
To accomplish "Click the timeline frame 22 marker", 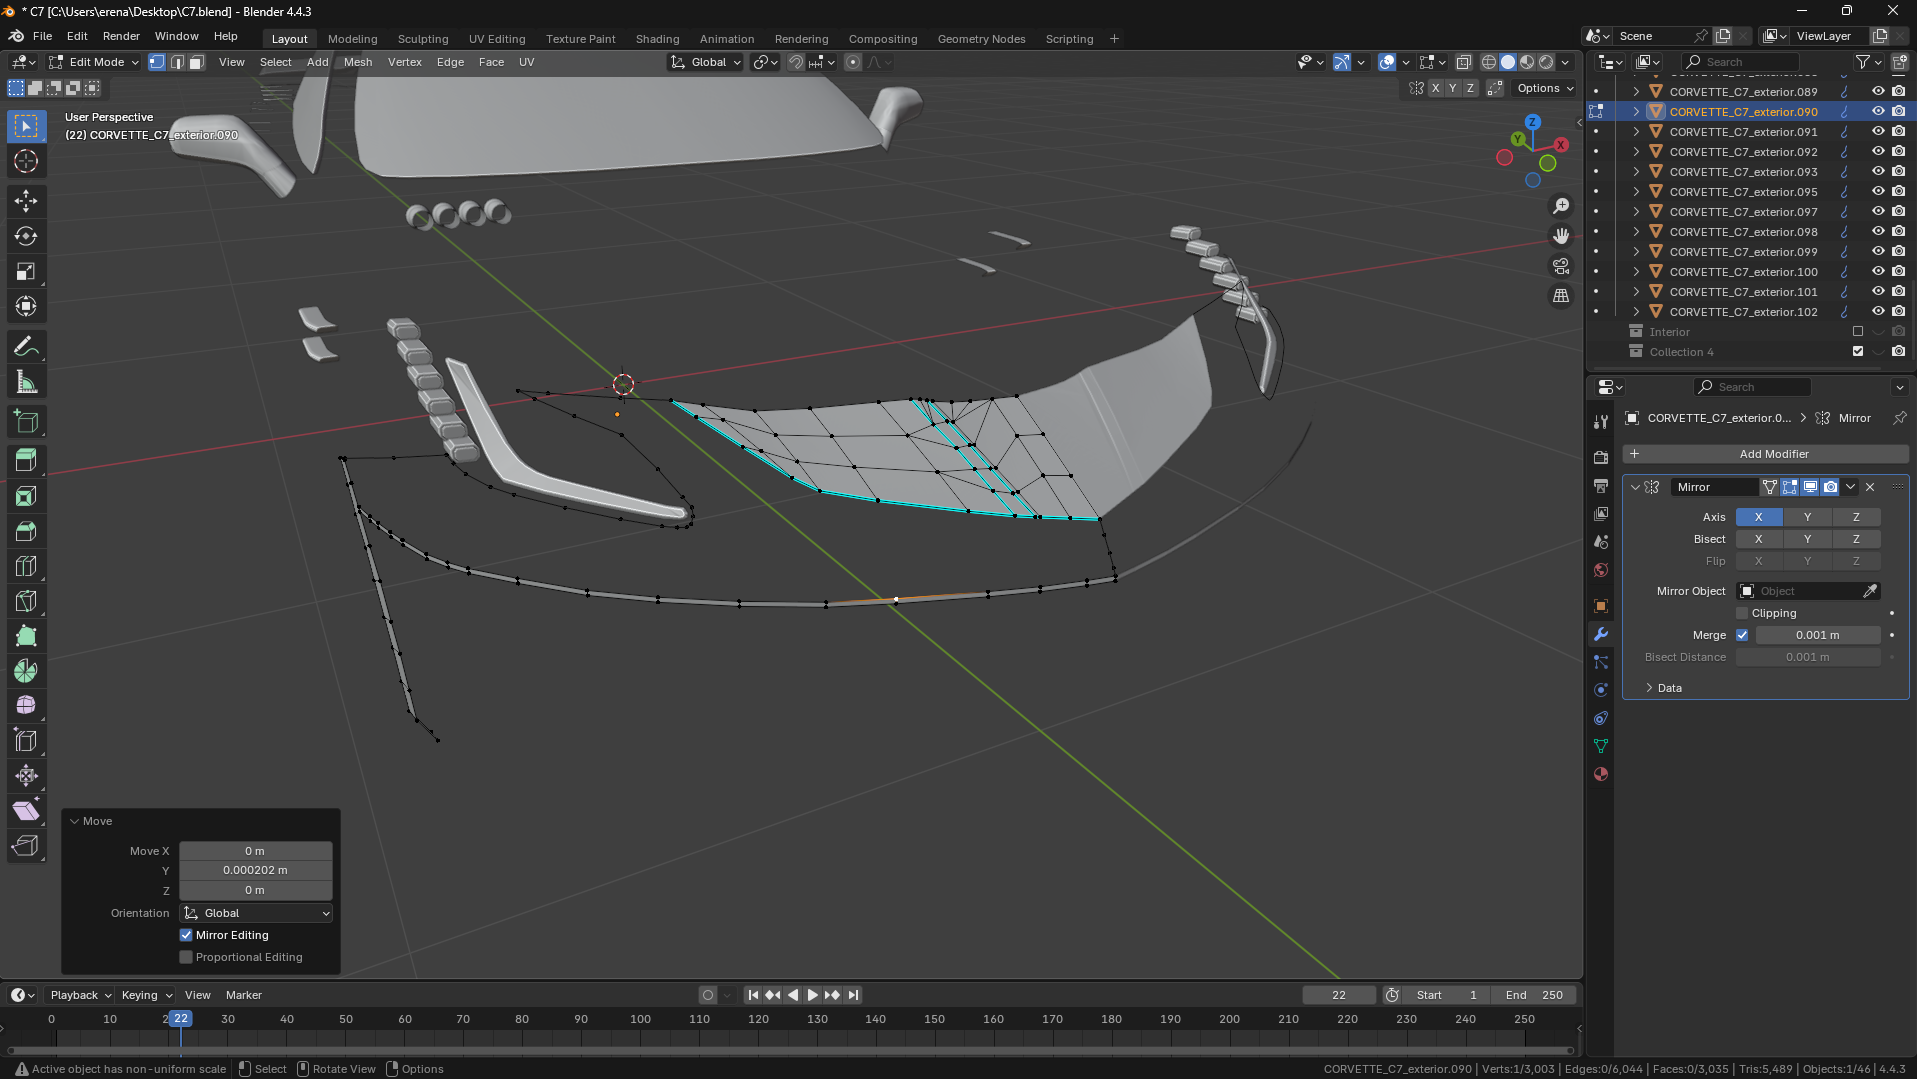I will point(180,1019).
